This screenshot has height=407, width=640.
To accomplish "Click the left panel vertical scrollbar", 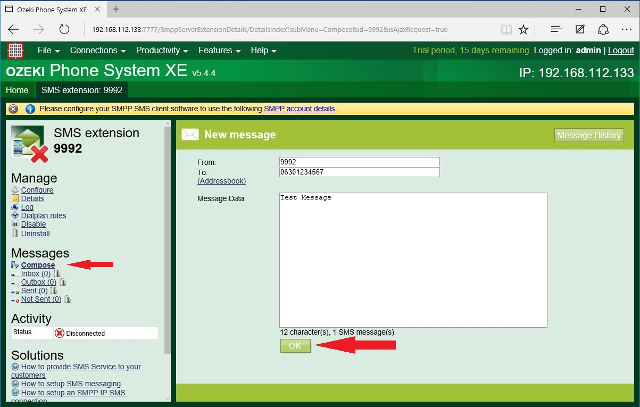I will [167, 240].
